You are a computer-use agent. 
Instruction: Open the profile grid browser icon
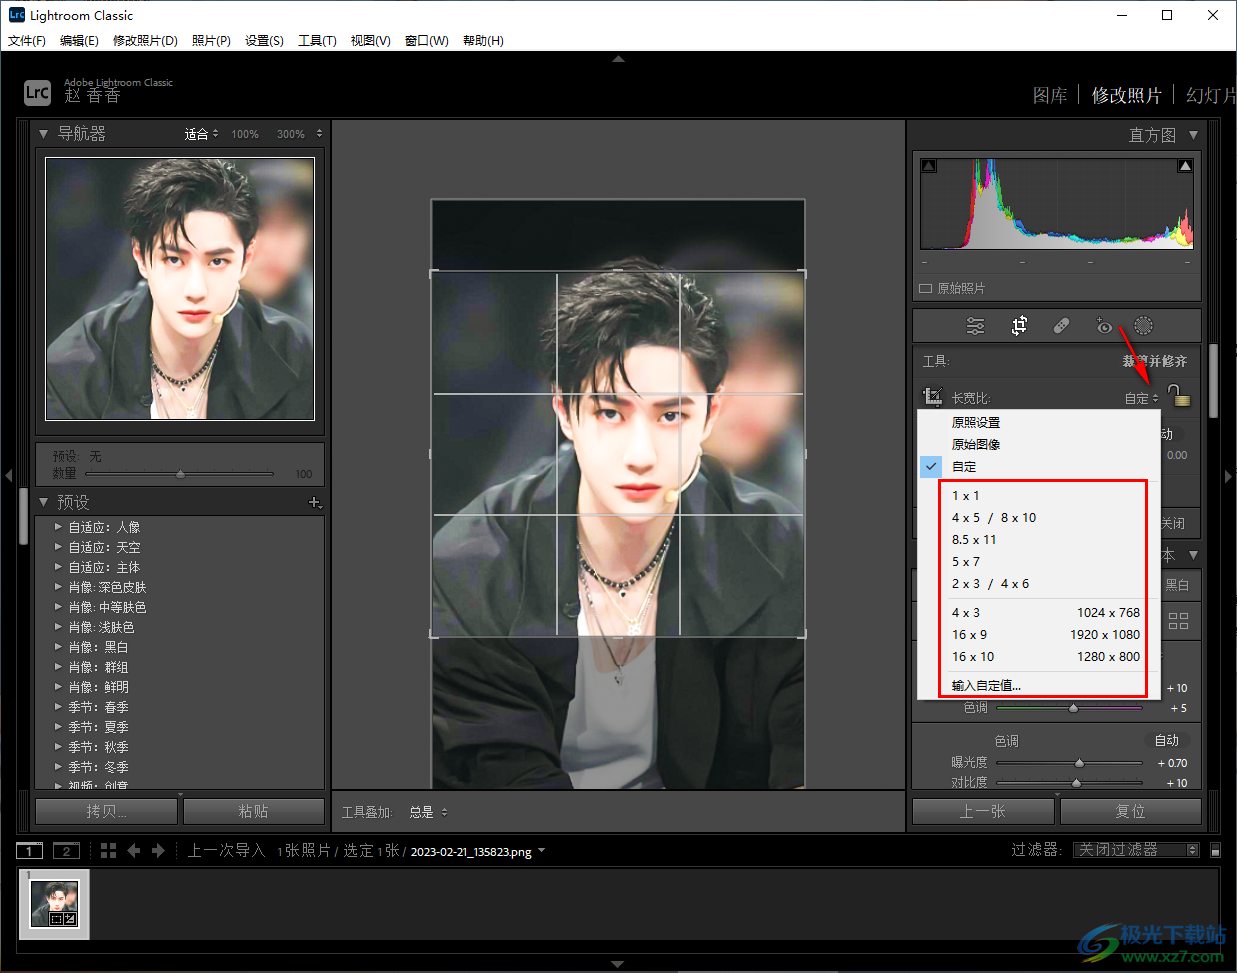click(1179, 621)
